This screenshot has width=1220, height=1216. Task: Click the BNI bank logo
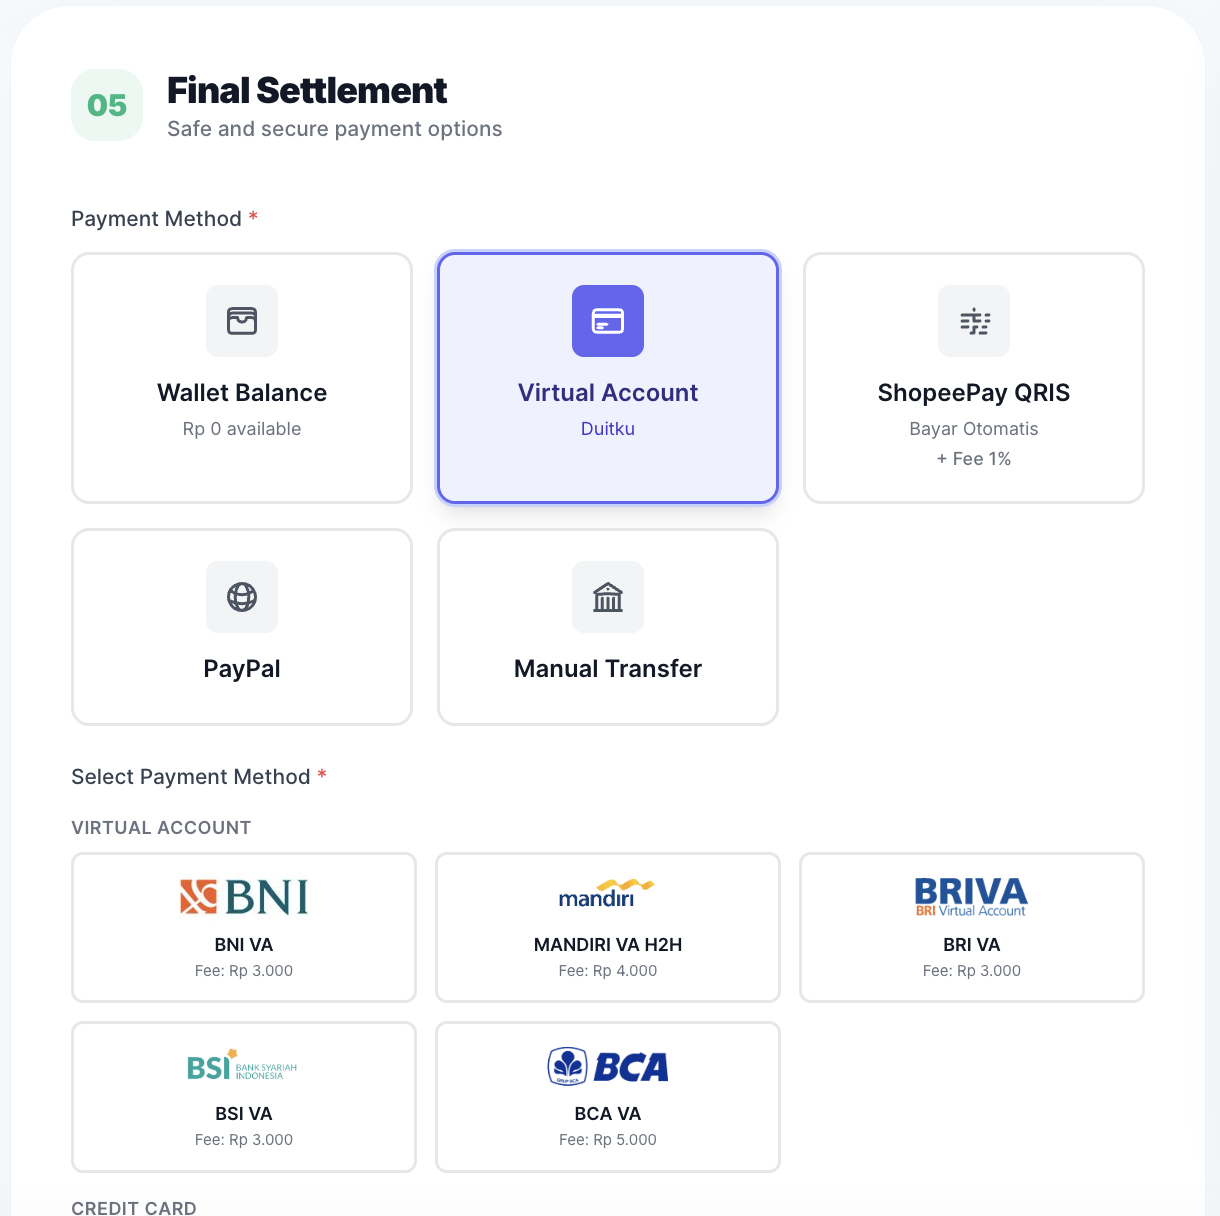pyautogui.click(x=244, y=897)
